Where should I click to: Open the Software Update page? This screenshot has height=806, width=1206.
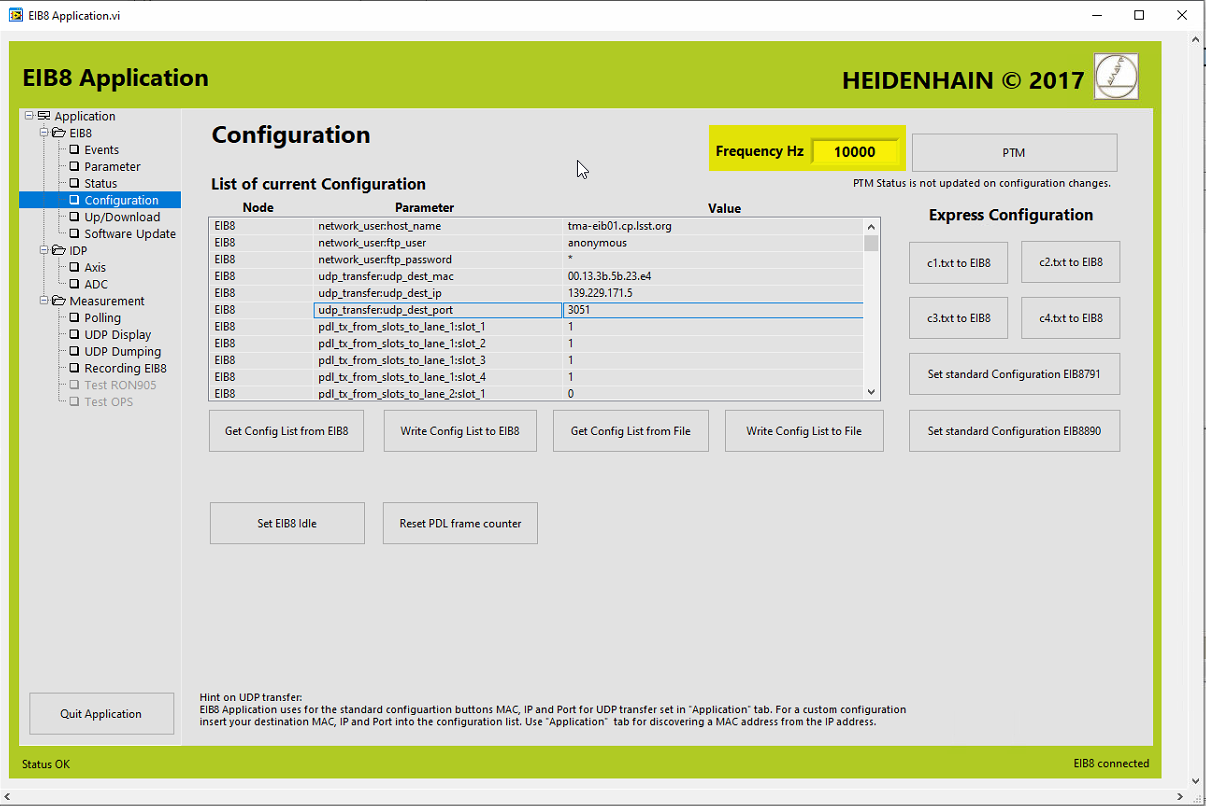pyautogui.click(x=130, y=234)
